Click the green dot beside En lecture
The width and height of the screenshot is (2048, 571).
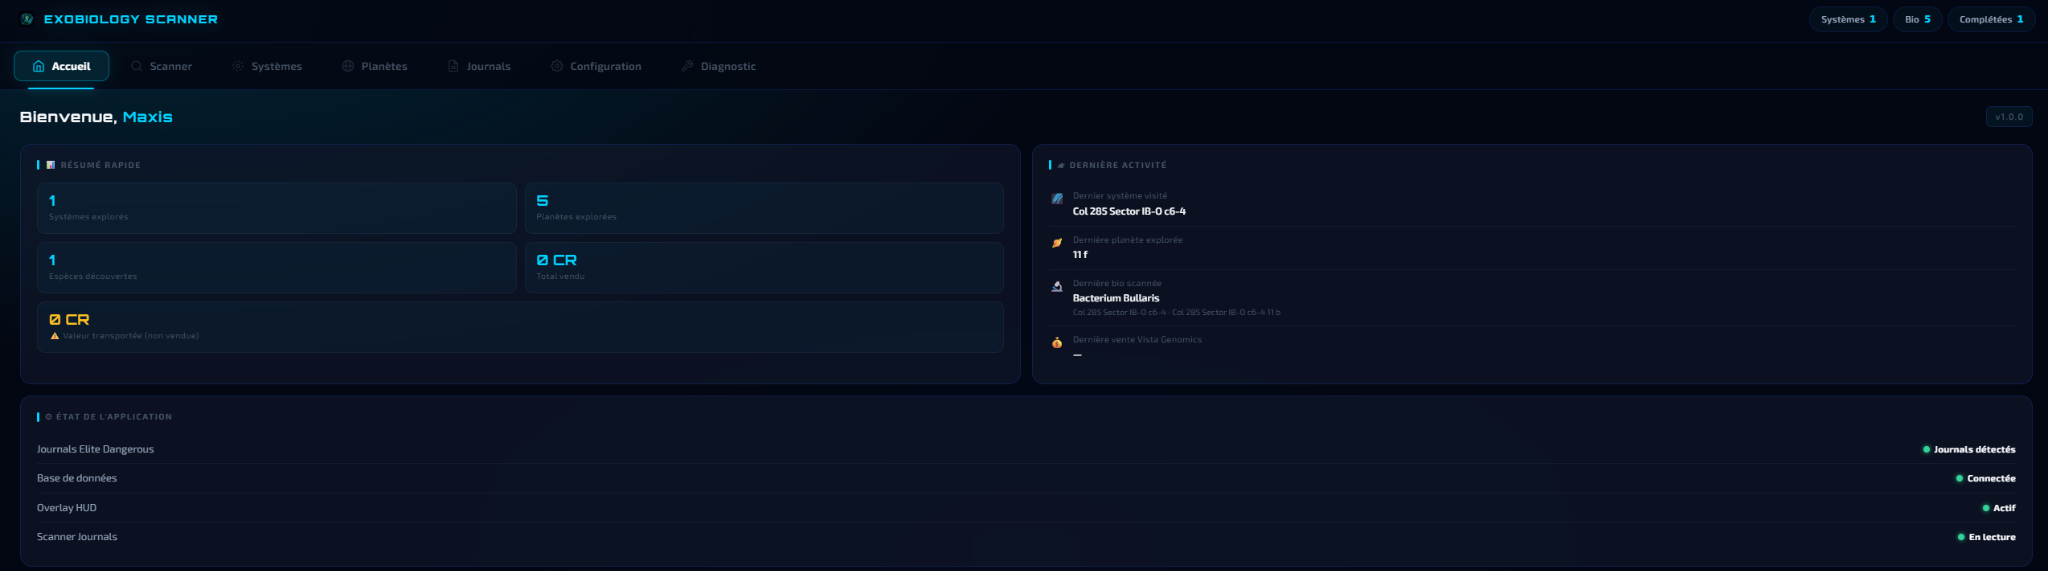tap(1961, 537)
